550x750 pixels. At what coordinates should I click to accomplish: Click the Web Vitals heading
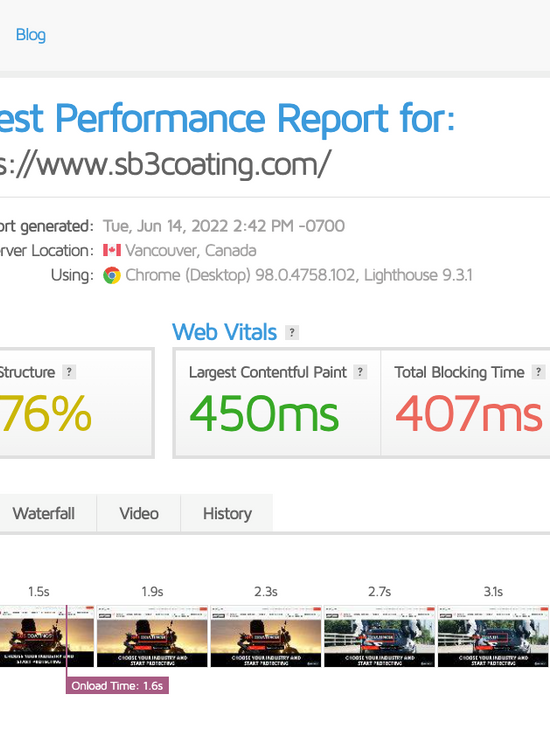point(224,332)
